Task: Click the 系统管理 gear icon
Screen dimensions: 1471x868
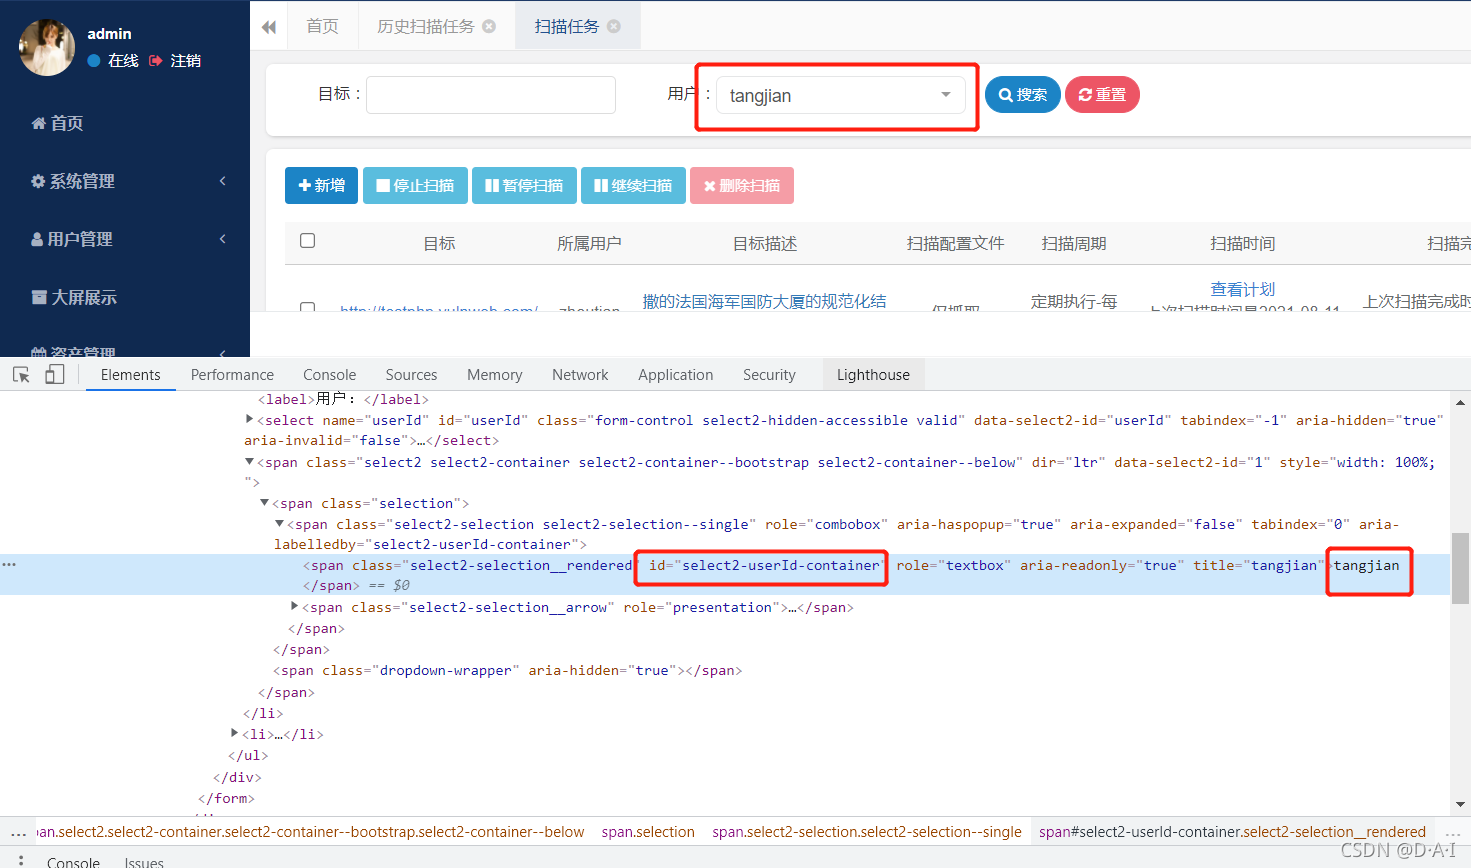Action: tap(38, 181)
